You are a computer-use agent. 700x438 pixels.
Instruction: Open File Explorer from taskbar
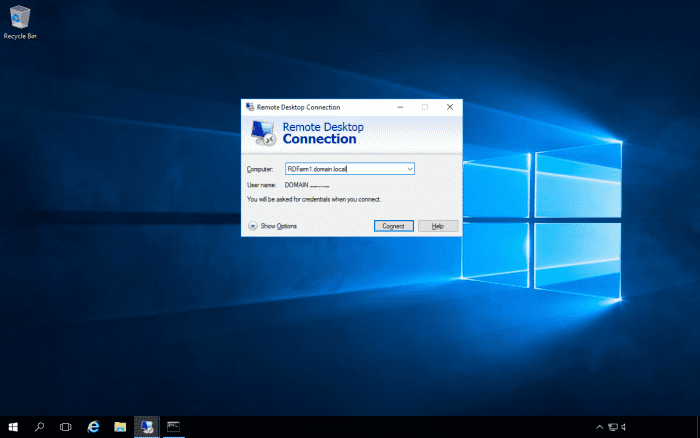tap(120, 427)
